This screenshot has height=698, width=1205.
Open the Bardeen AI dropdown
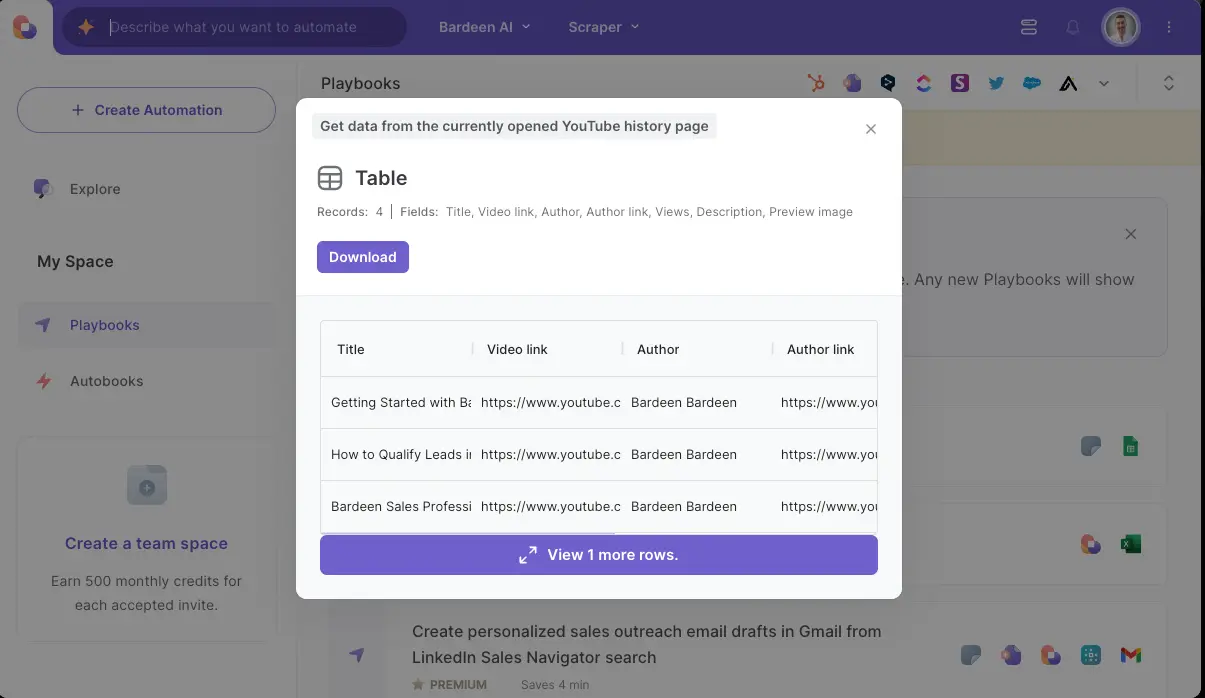pos(484,27)
